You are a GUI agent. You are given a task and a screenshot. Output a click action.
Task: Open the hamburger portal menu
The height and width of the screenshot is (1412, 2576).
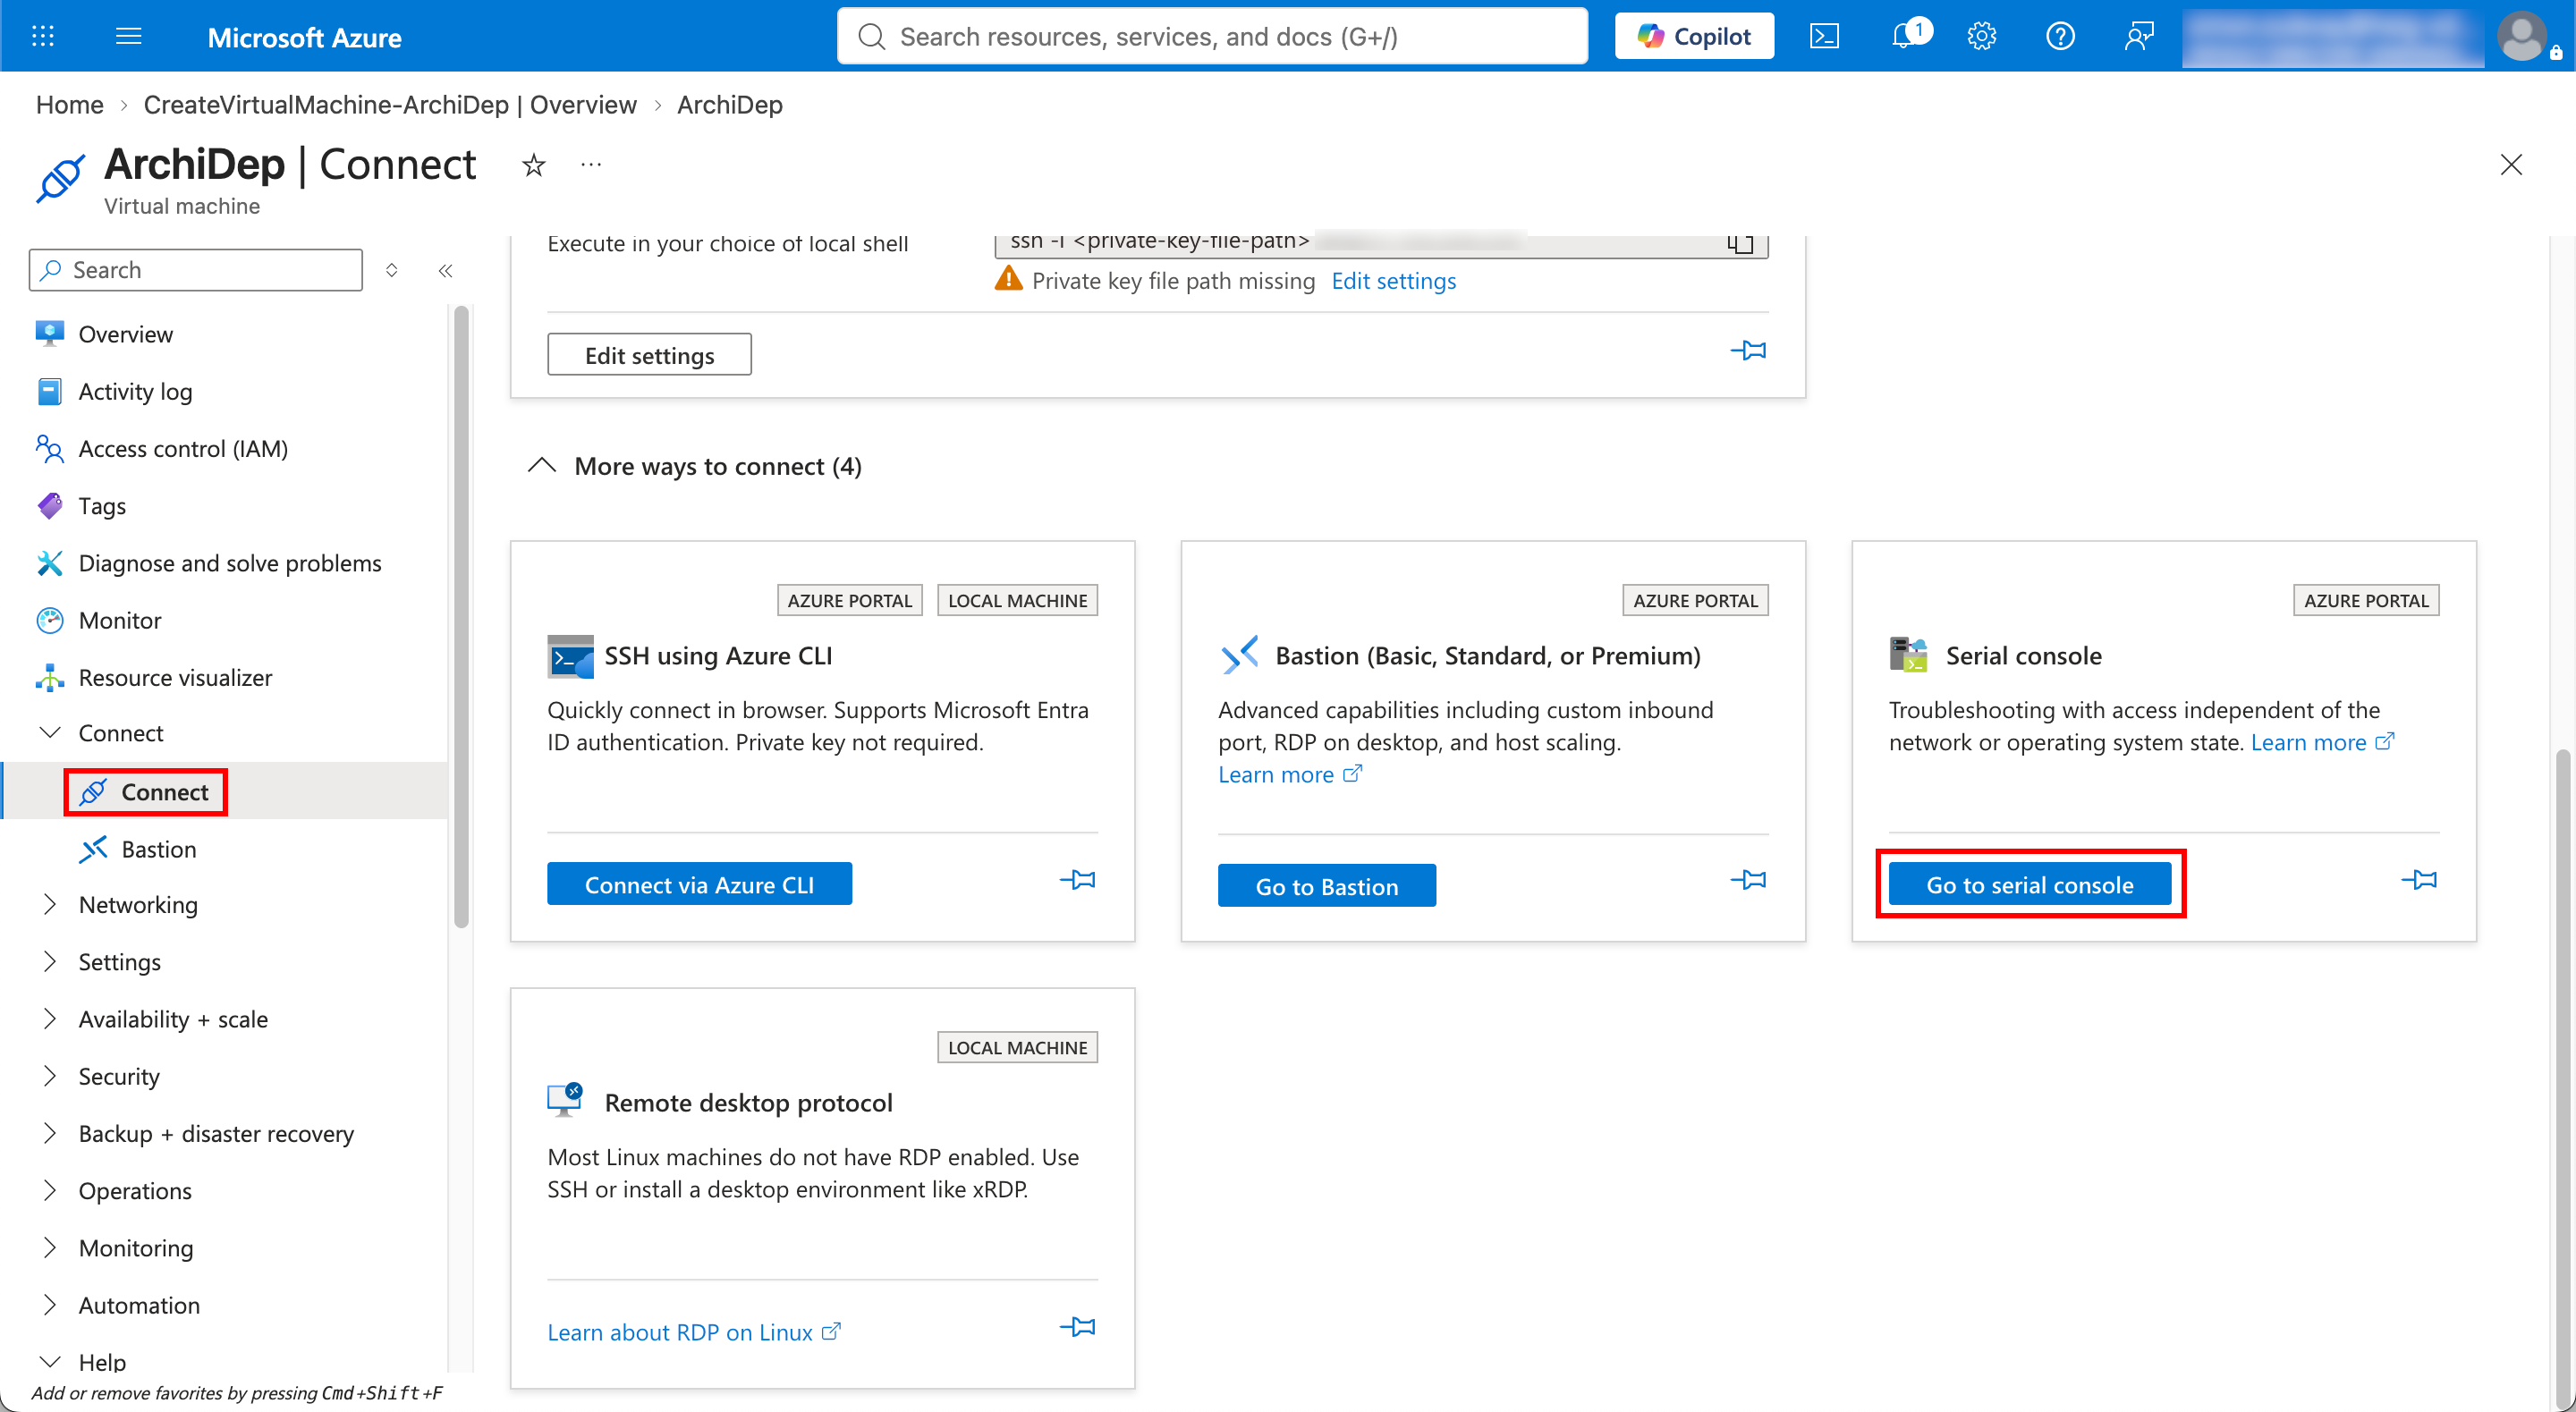(129, 37)
